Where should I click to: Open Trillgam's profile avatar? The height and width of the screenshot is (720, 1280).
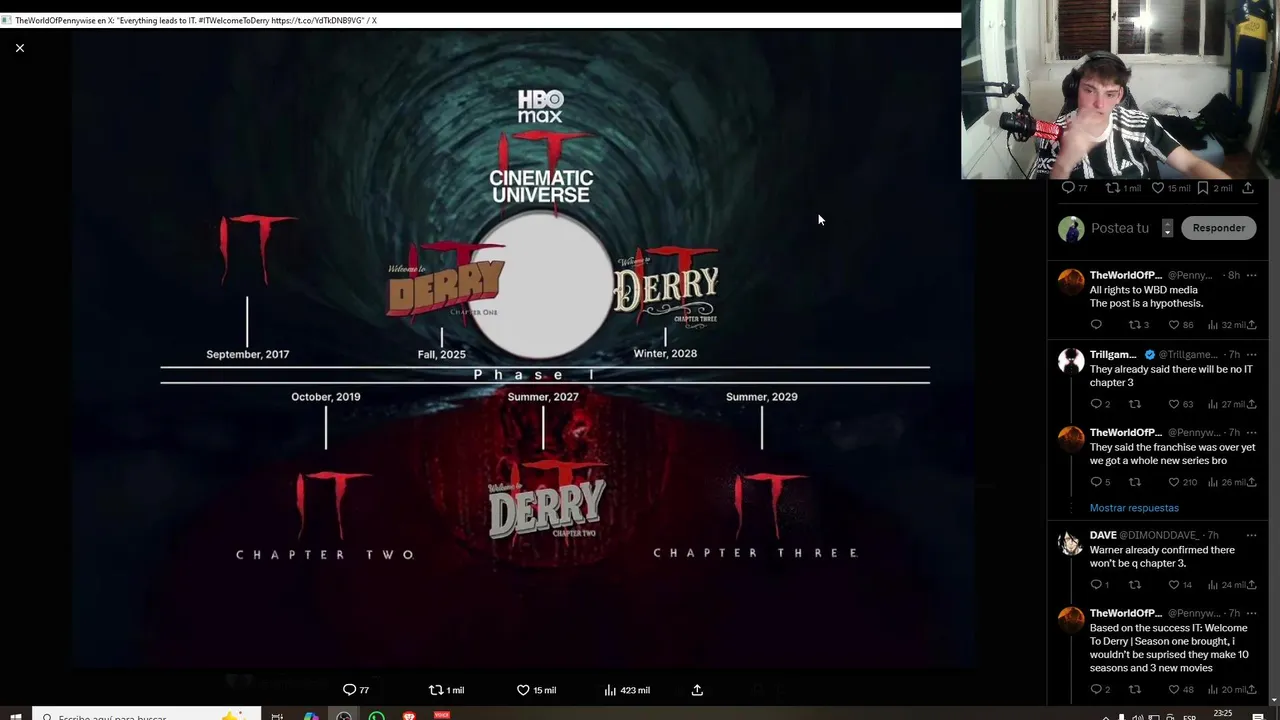click(x=1071, y=361)
